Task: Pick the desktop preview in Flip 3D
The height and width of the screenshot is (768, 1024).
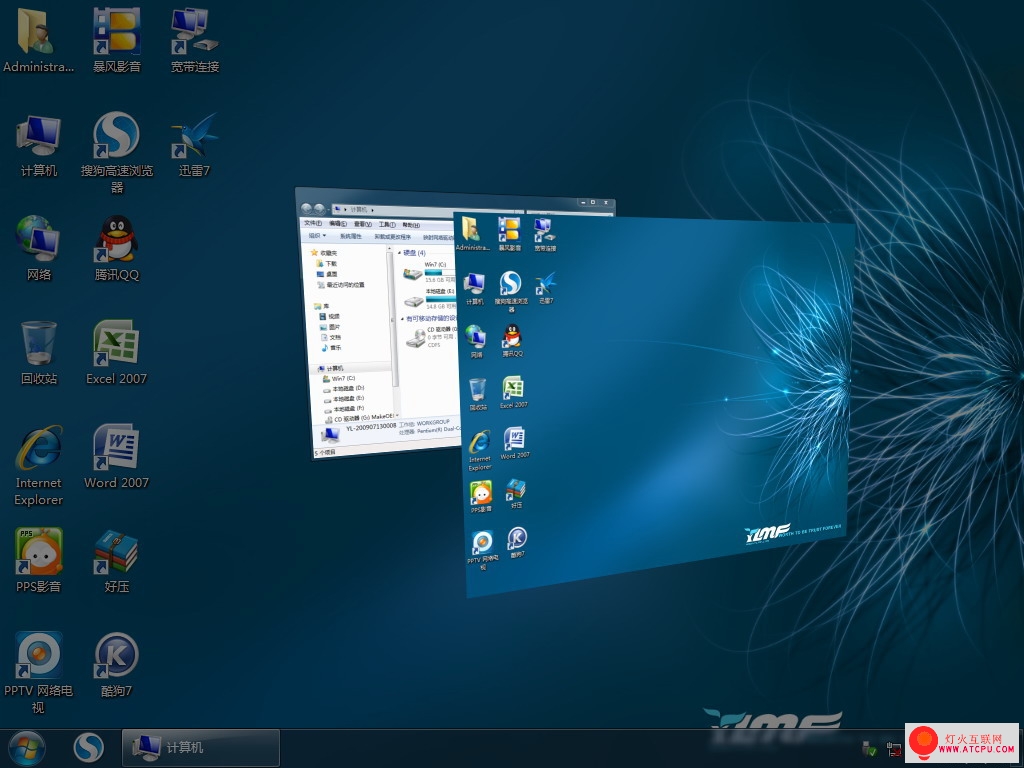Action: (x=653, y=405)
